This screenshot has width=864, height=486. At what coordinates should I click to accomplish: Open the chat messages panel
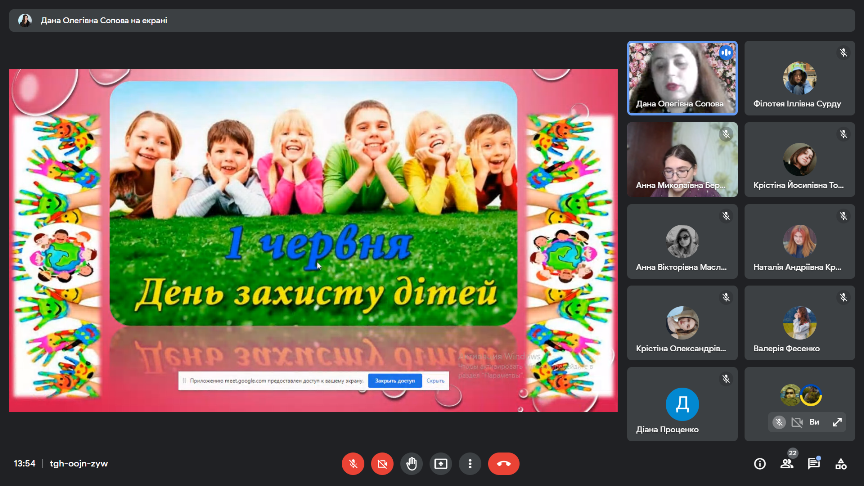point(814,464)
